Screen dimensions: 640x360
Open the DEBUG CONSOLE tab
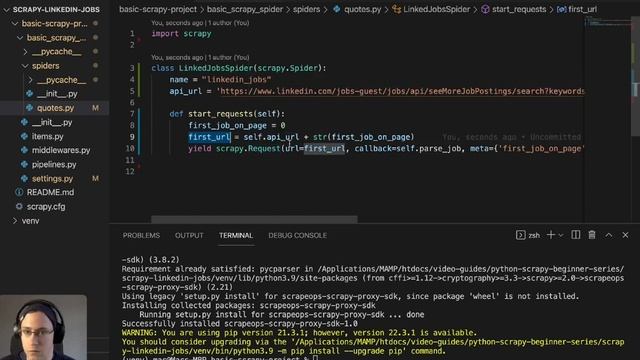coord(298,236)
